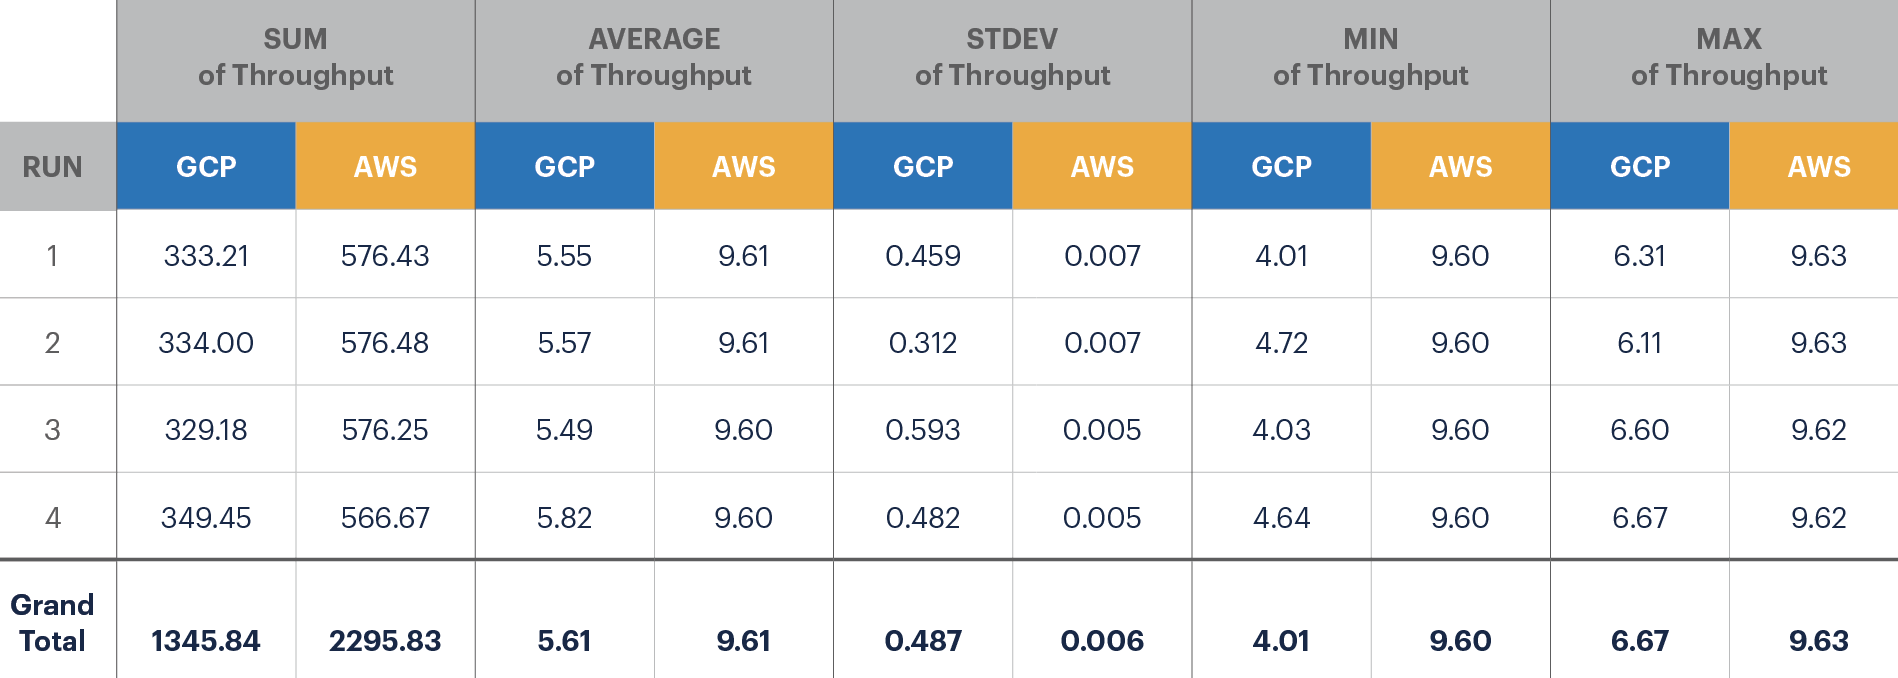This screenshot has height=678, width=1898.
Task: Click the 329.18 value in run 3
Action: click(206, 430)
